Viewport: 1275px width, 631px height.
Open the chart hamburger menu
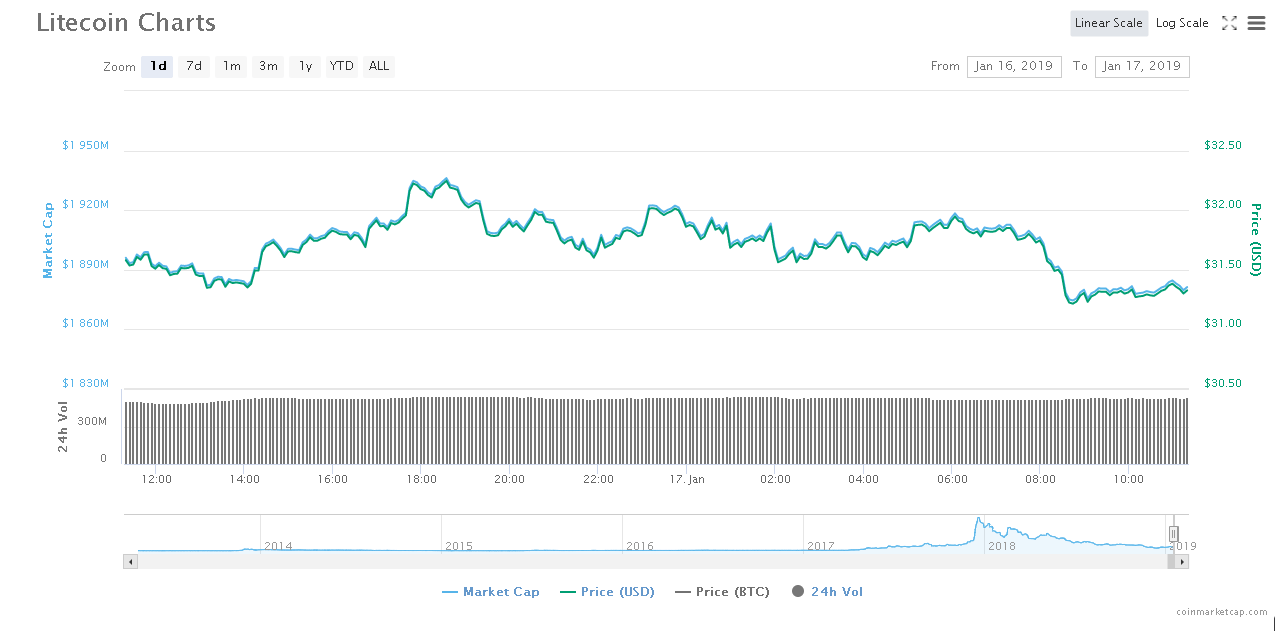point(1256,23)
